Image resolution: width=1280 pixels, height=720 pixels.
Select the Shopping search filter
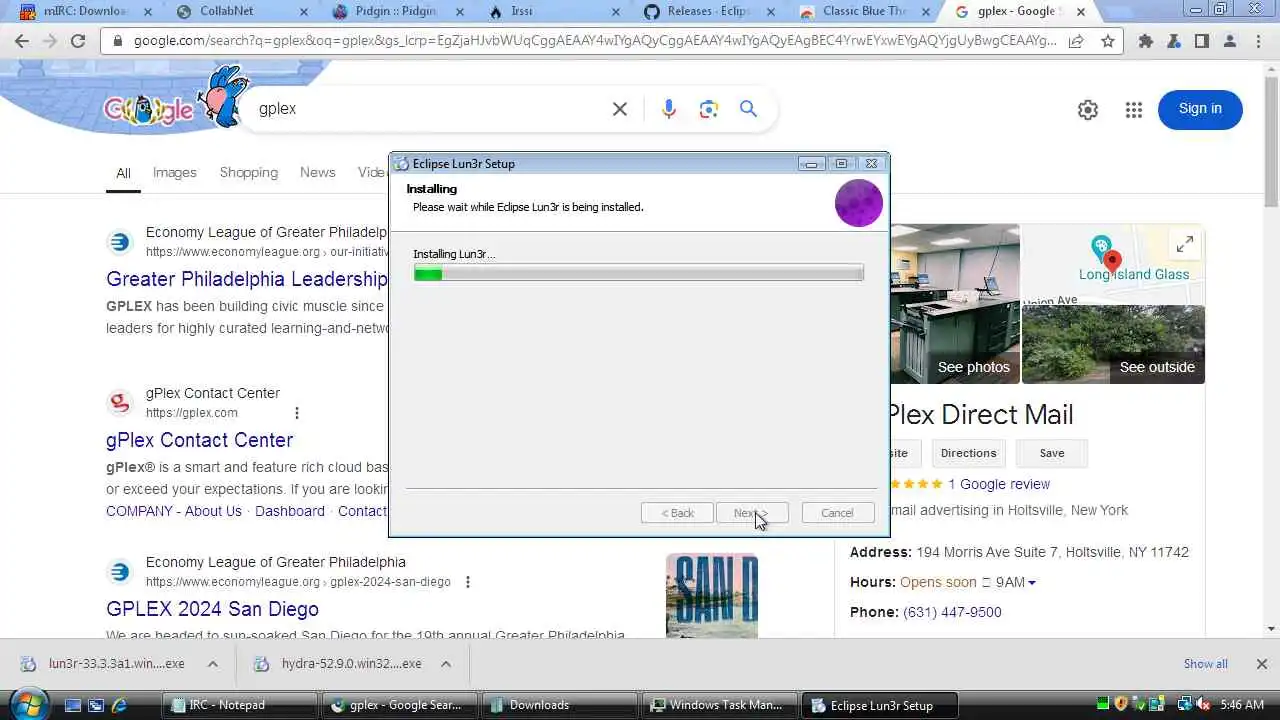coord(249,172)
